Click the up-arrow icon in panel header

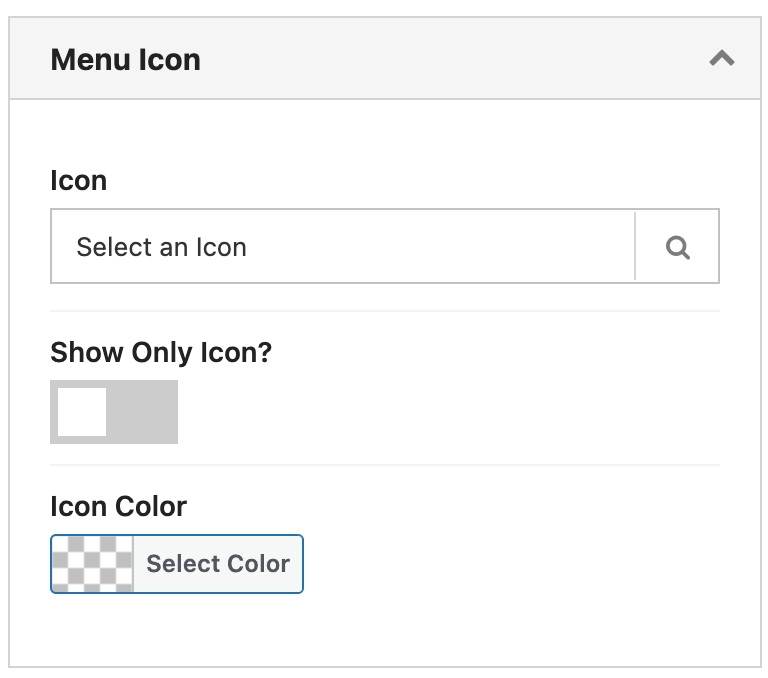[x=721, y=59]
